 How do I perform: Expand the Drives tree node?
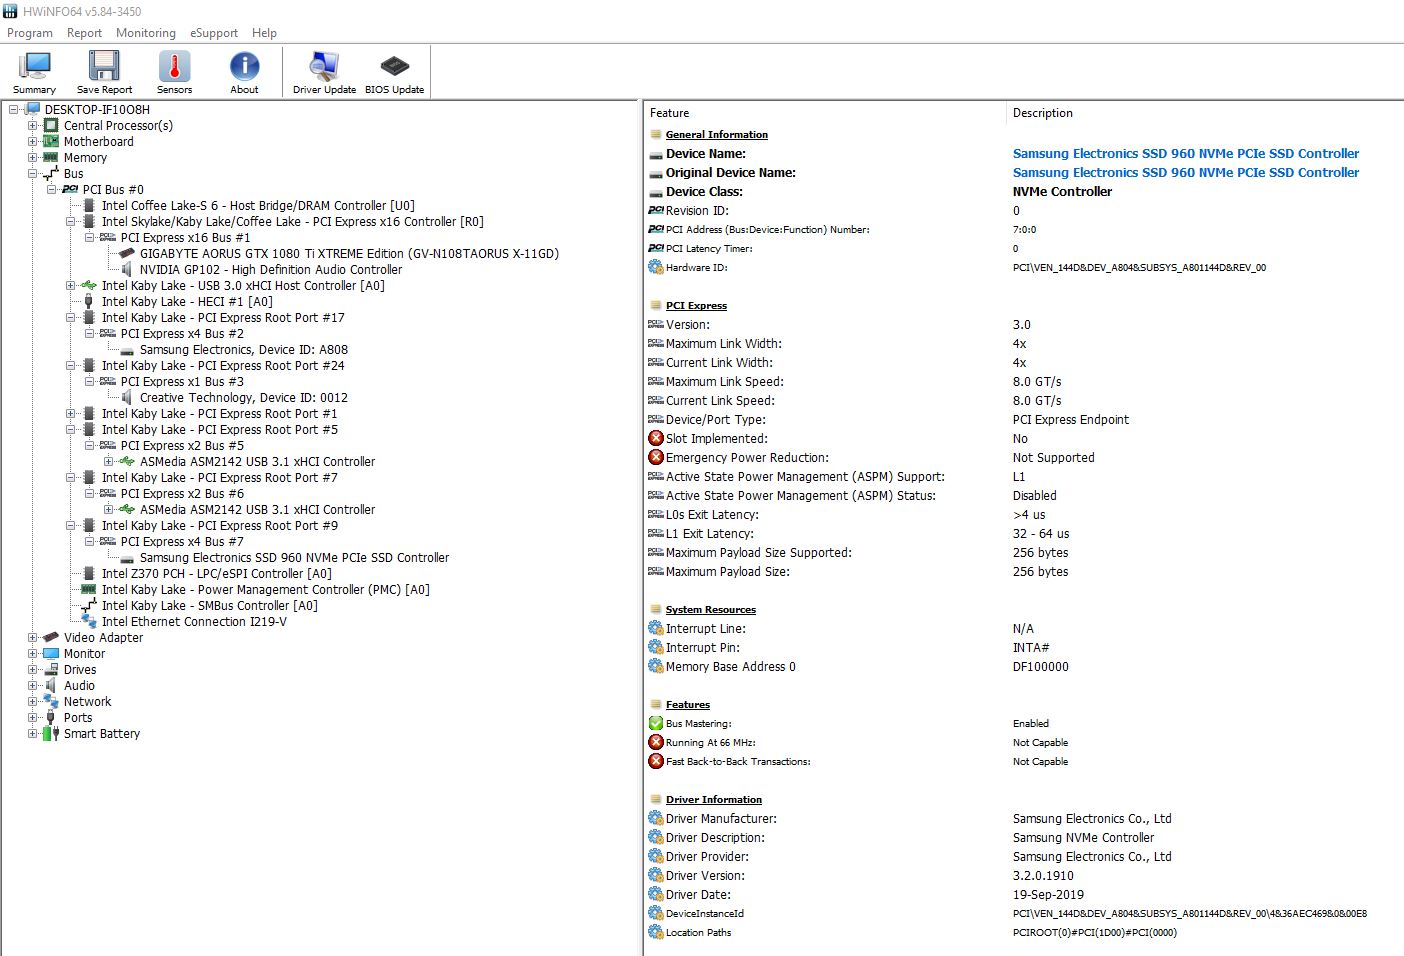pyautogui.click(x=33, y=670)
